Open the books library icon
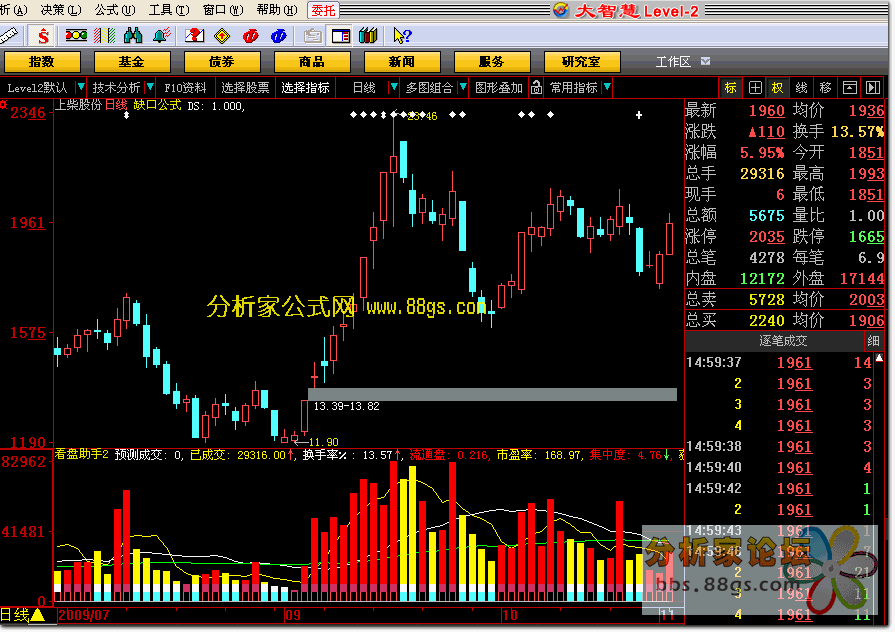This screenshot has width=895, height=632. coord(369,36)
